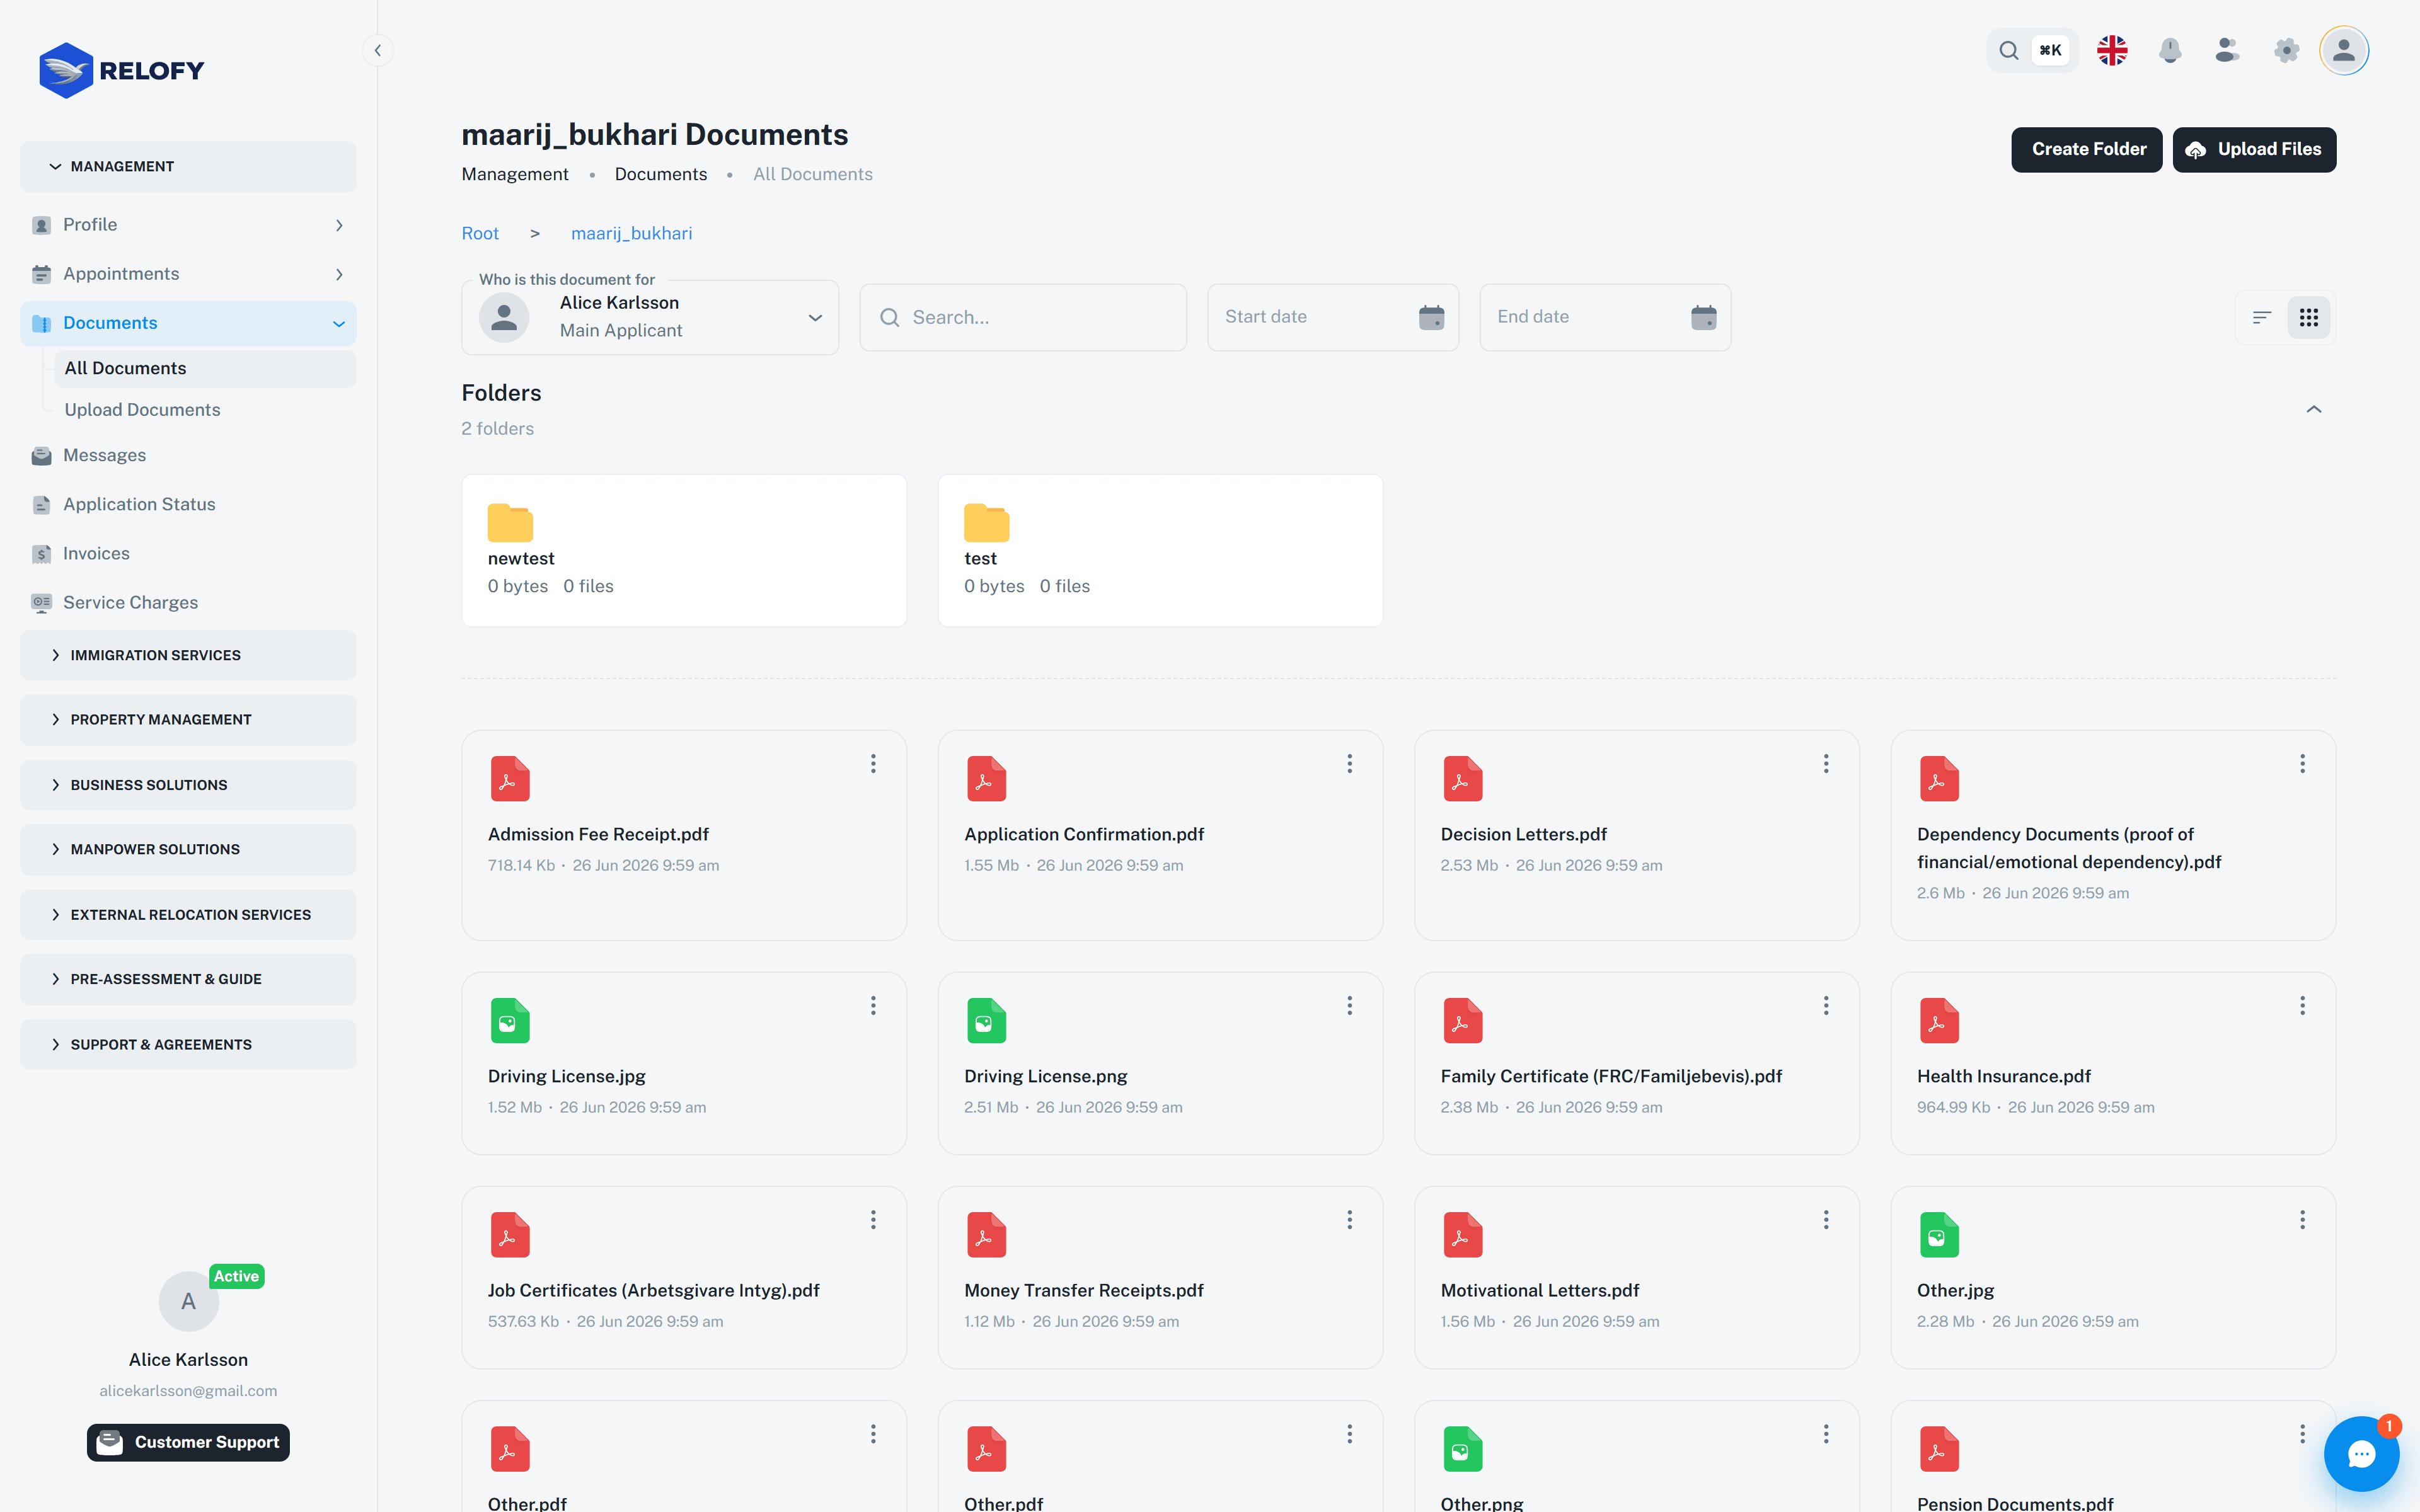Switch to grid view
Viewport: 2420px width, 1512px height.
pyautogui.click(x=2309, y=317)
